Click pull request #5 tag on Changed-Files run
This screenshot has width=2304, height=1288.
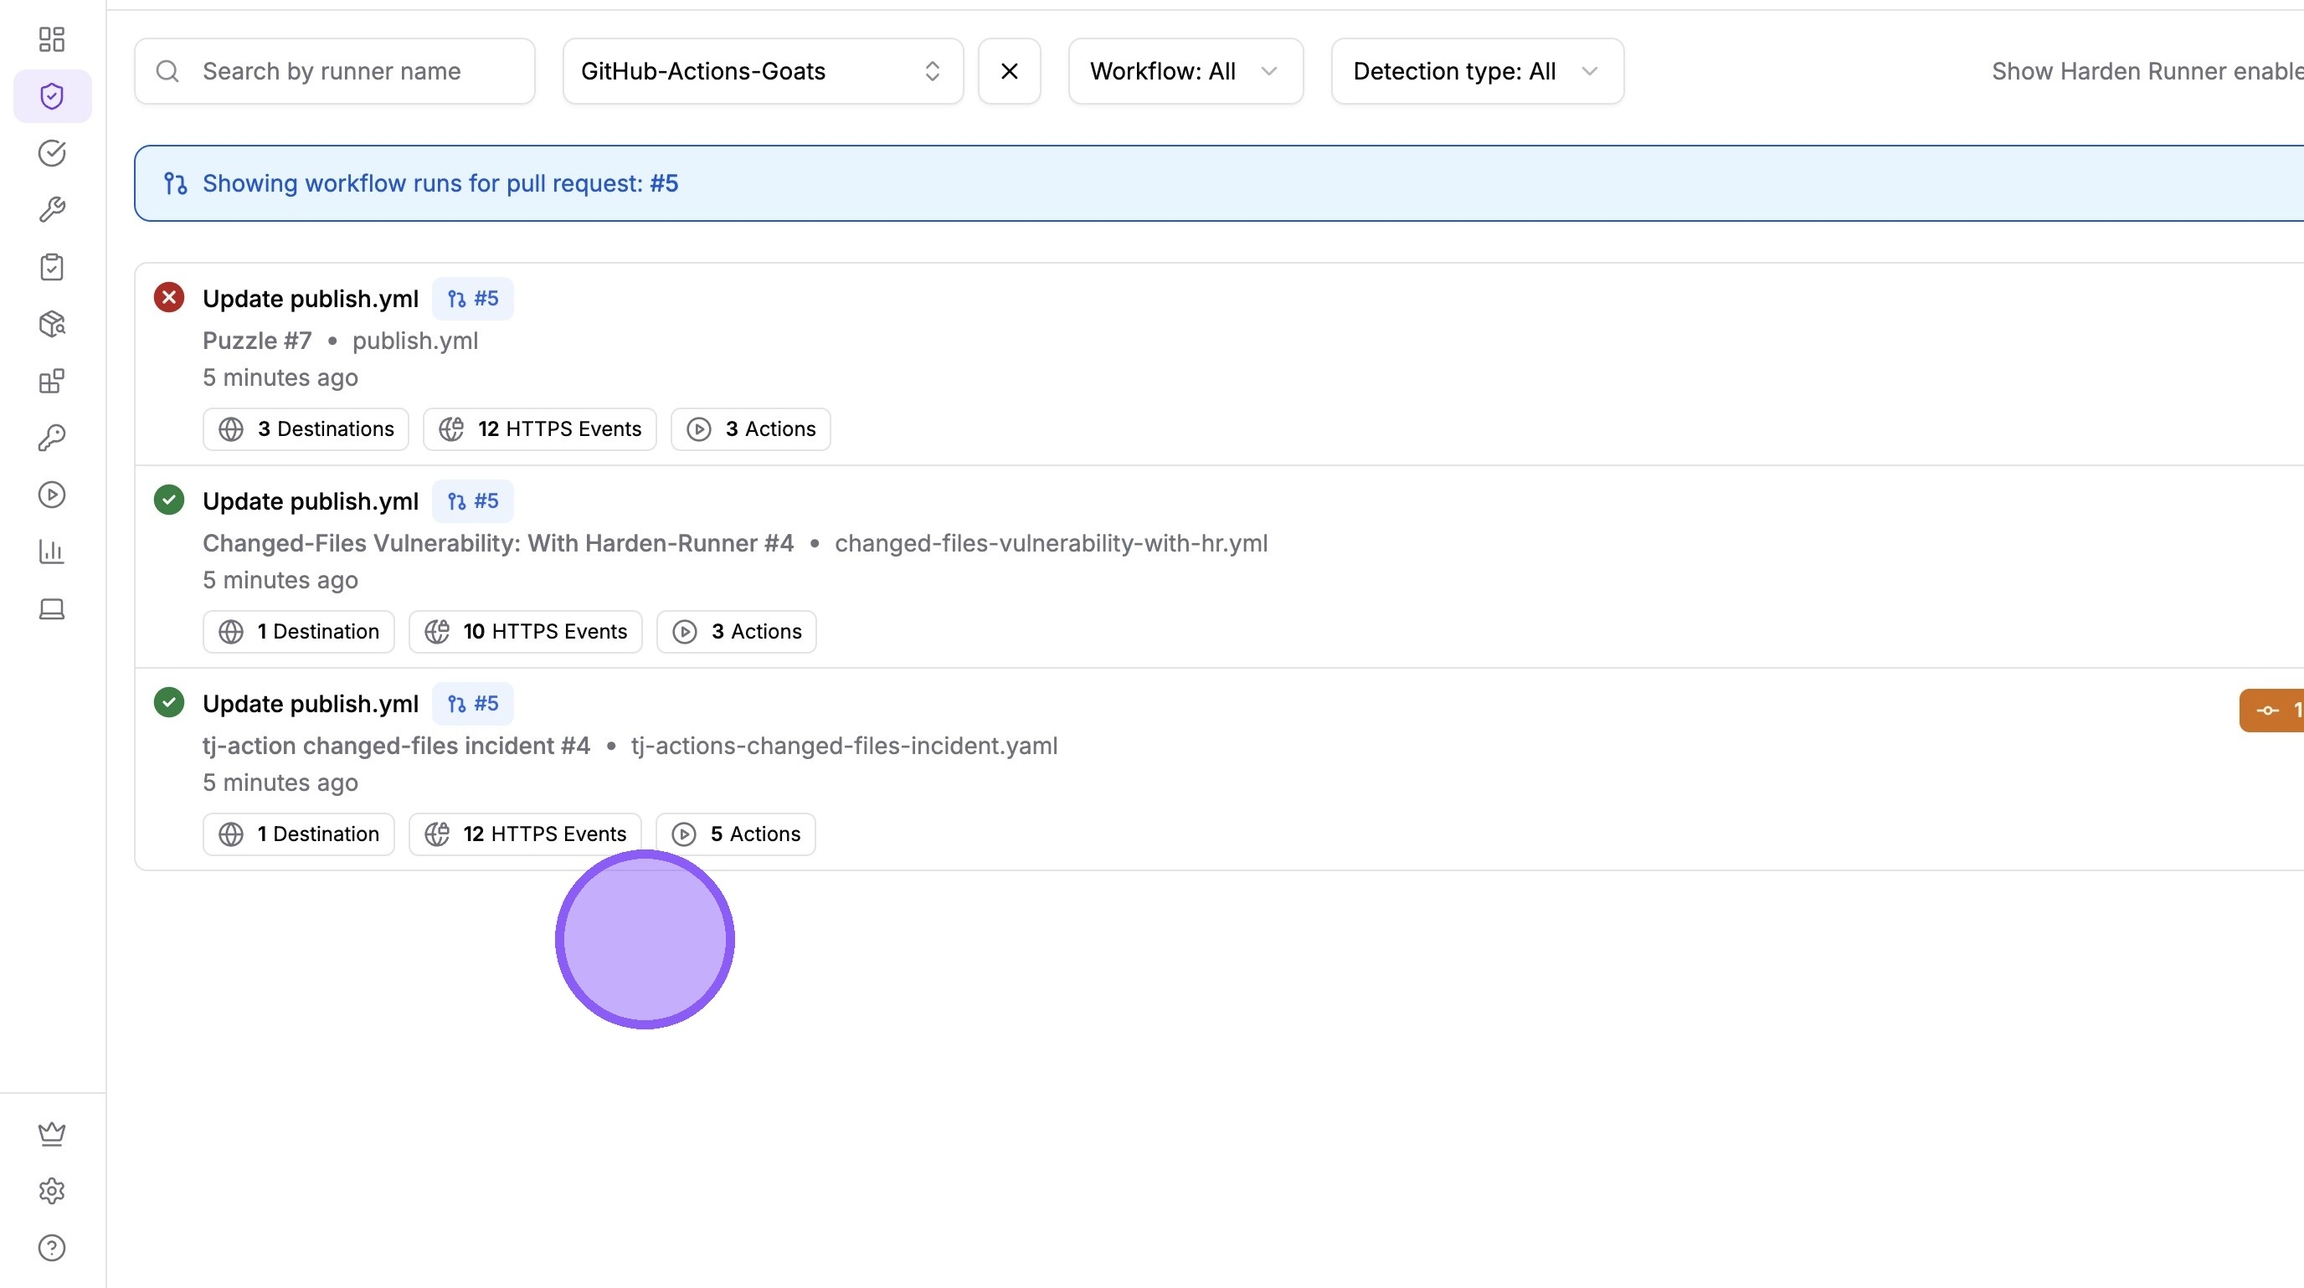pos(472,501)
